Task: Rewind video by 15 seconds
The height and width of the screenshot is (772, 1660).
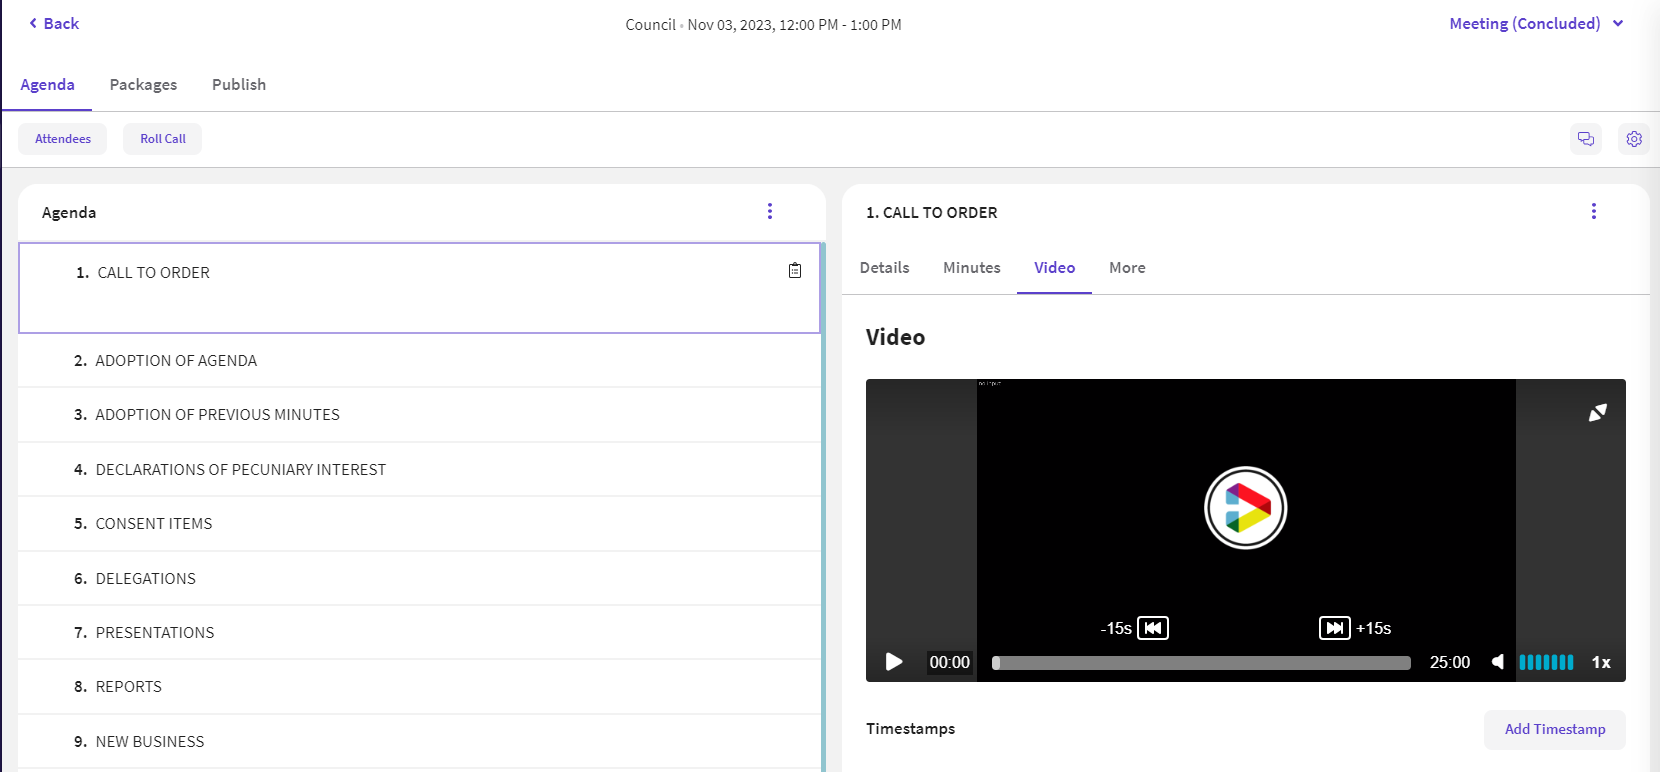Action: tap(1153, 628)
